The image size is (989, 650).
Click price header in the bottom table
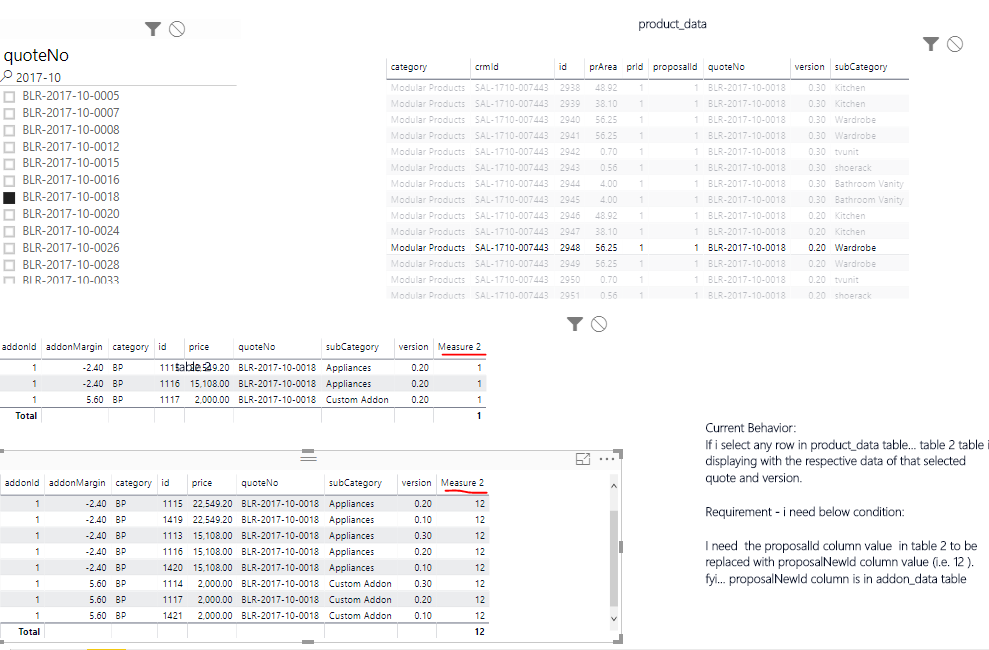pyautogui.click(x=202, y=483)
